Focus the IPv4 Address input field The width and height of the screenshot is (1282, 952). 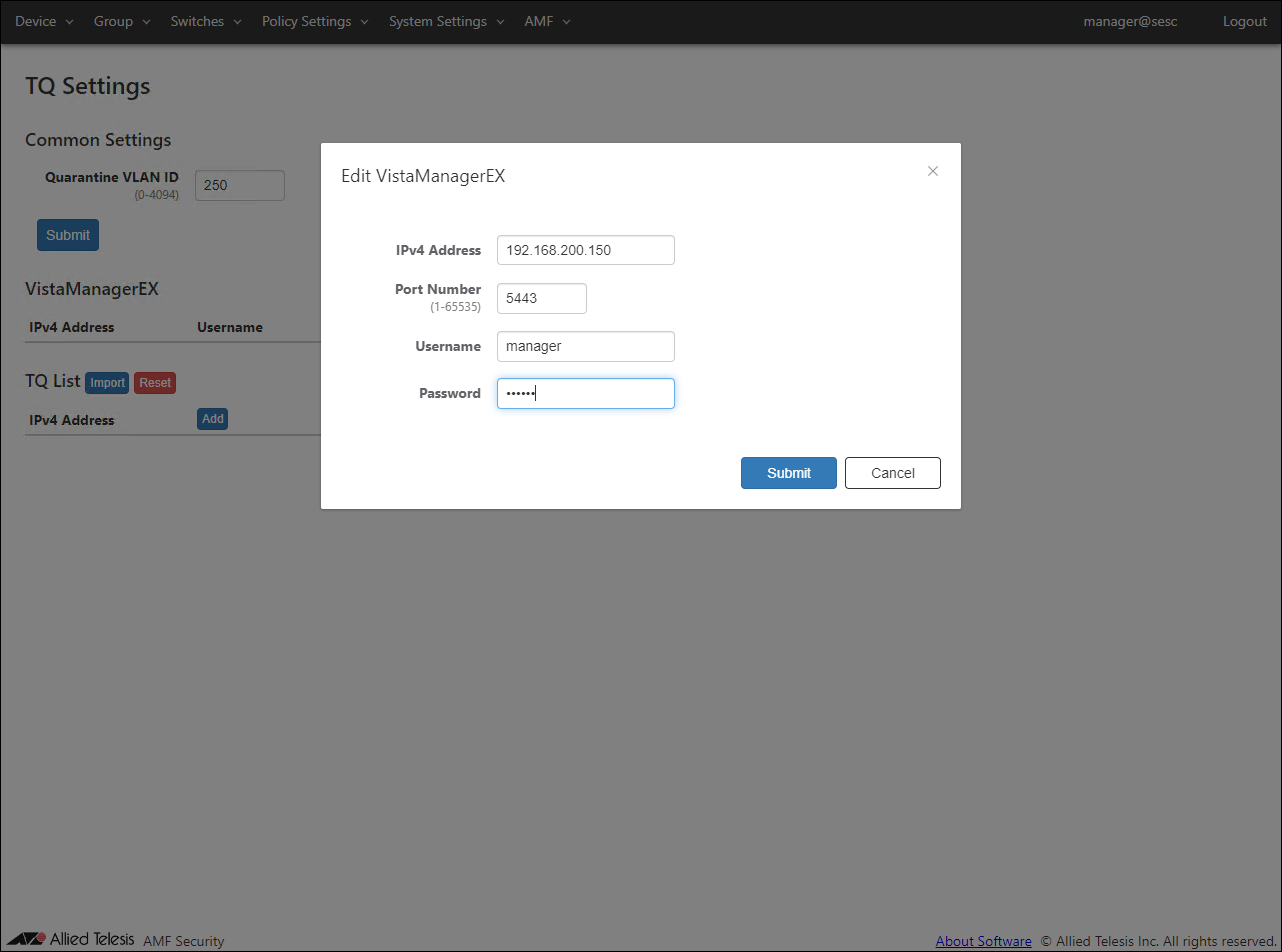tap(585, 250)
